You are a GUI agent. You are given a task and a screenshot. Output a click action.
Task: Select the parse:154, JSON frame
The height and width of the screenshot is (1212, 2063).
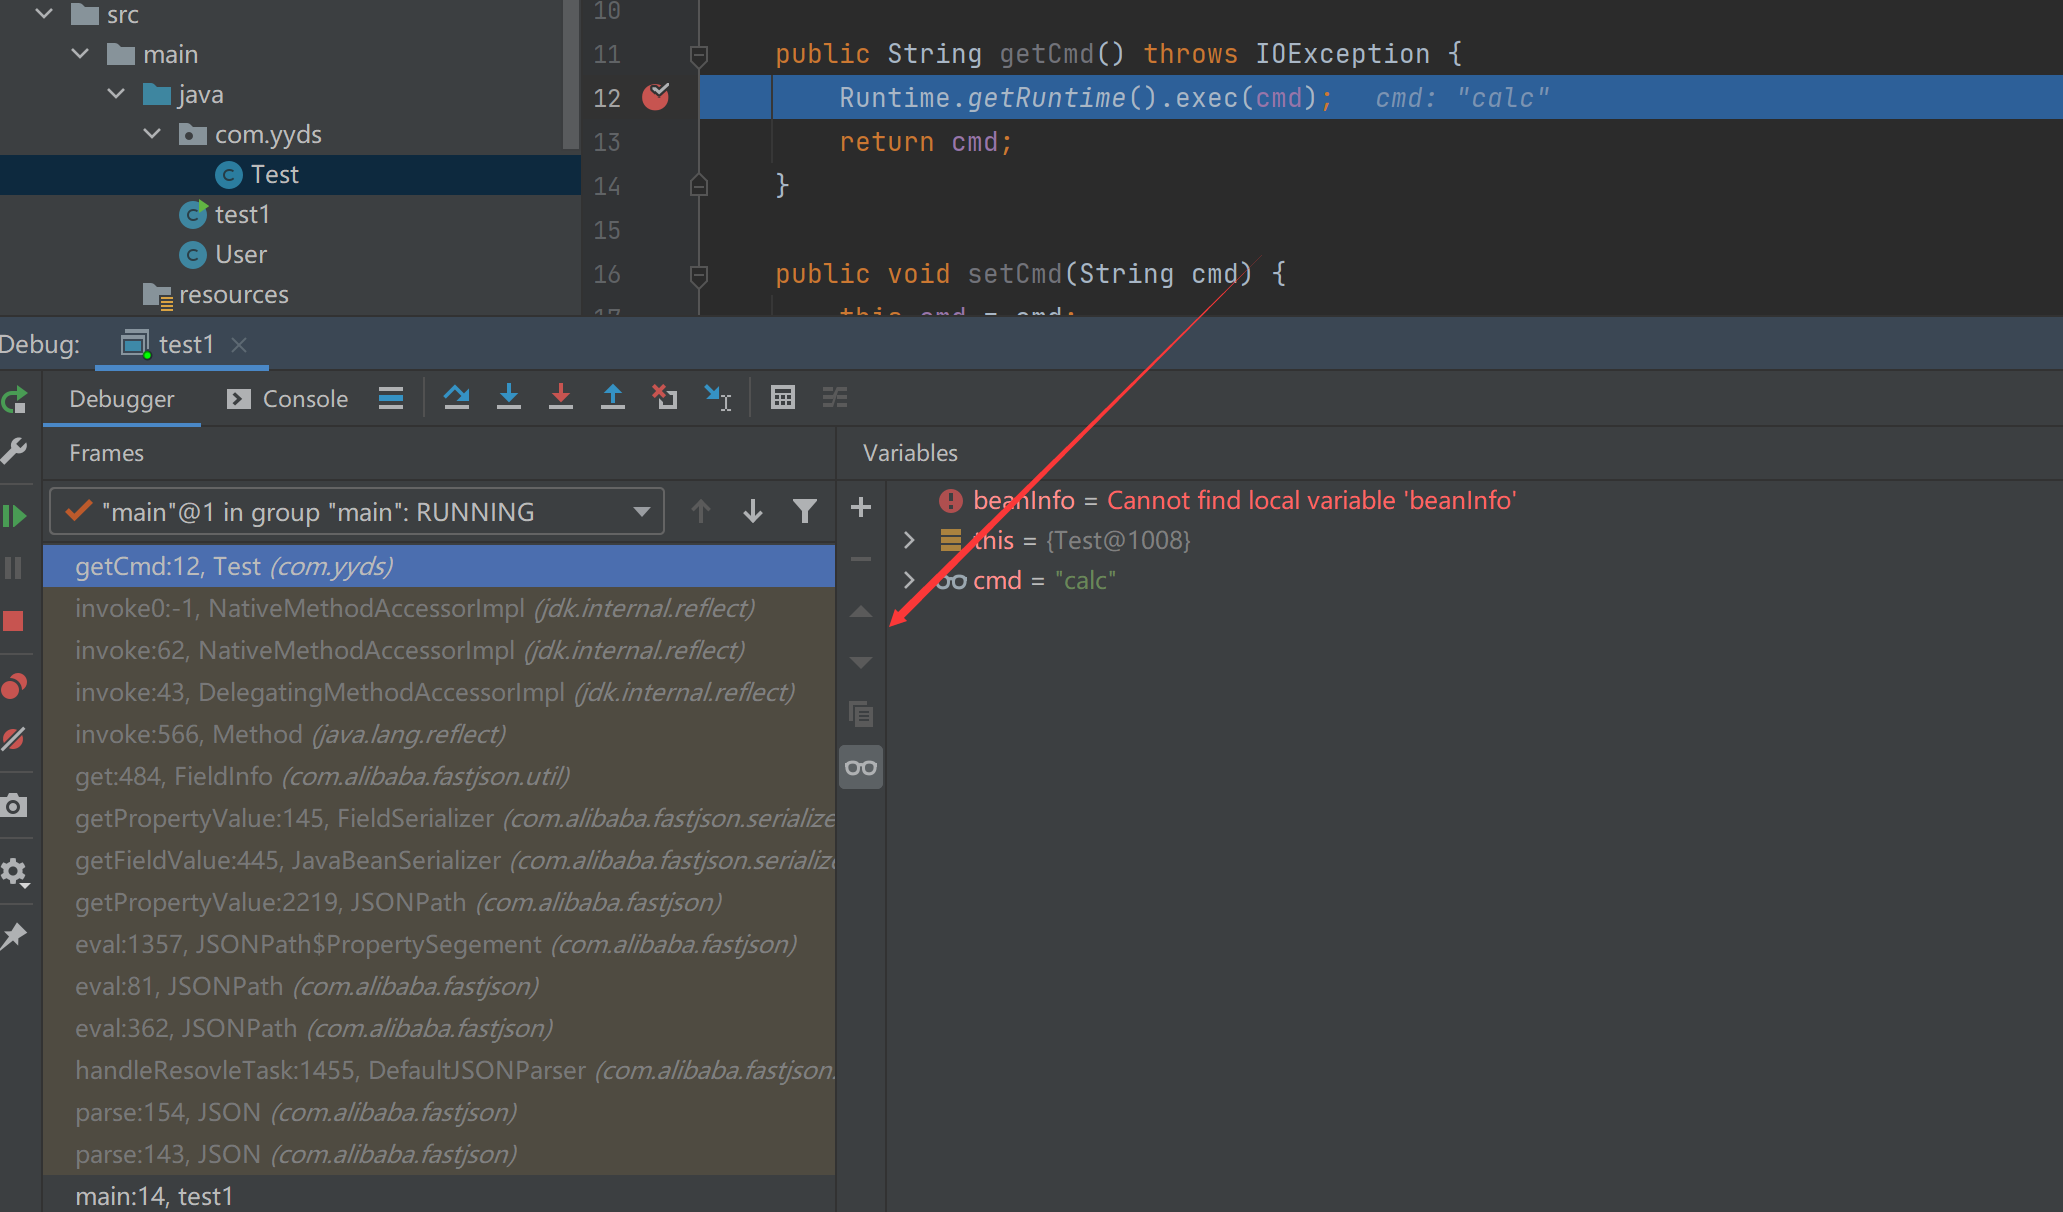[439, 1112]
